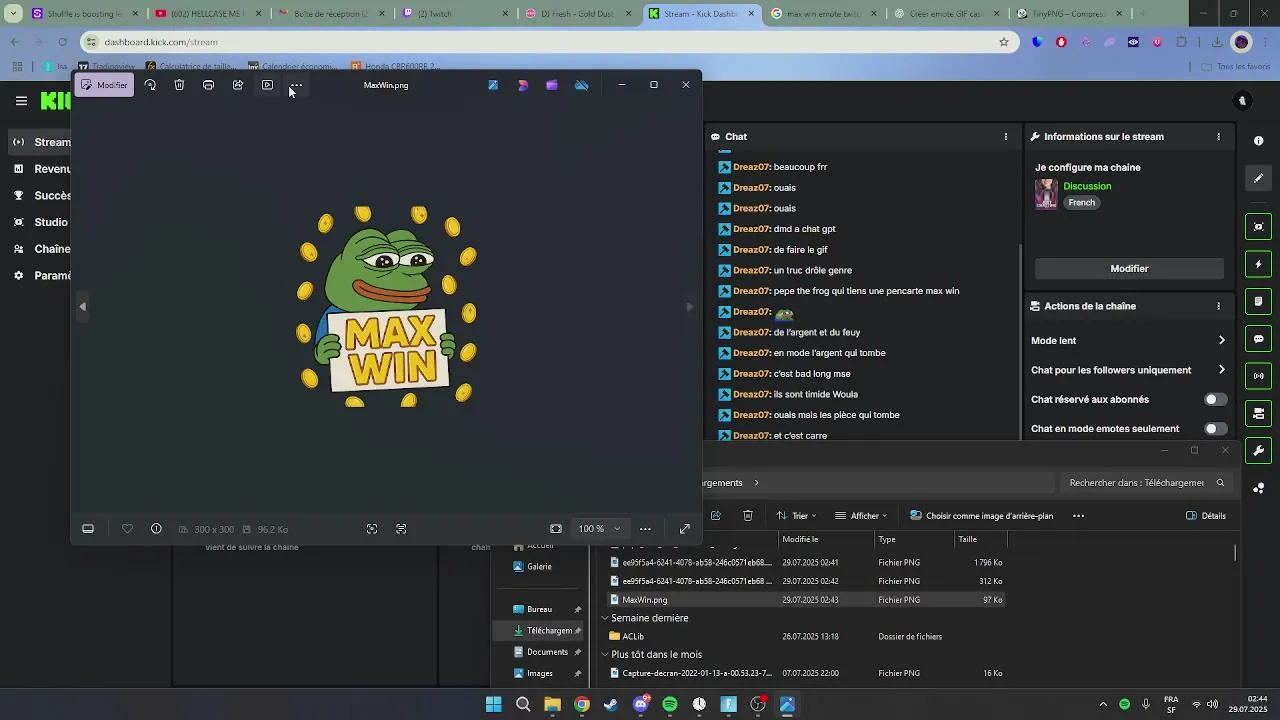Collapse the Semaine dernière group

pyautogui.click(x=605, y=619)
